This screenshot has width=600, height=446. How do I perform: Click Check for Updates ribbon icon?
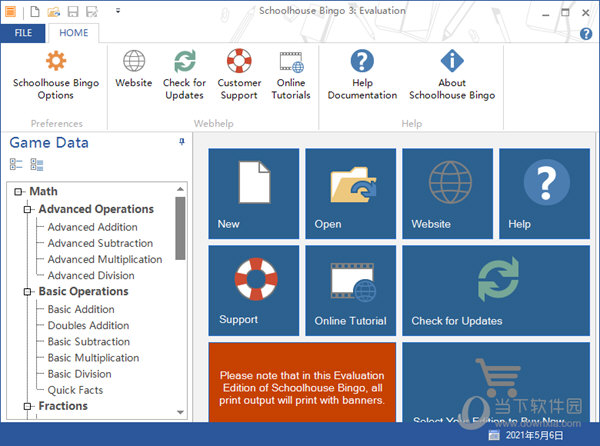click(185, 61)
